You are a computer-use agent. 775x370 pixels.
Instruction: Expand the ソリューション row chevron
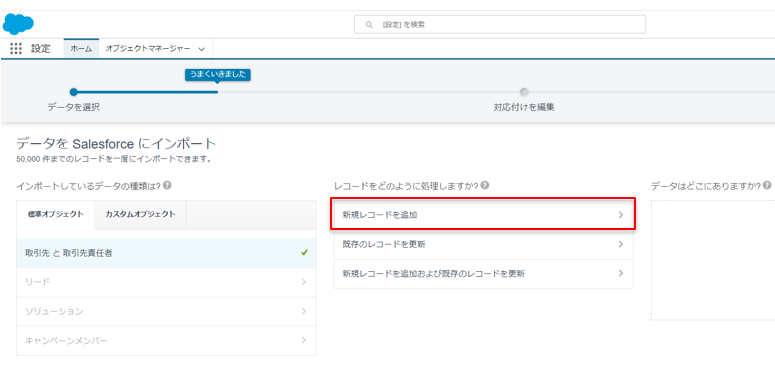[x=303, y=311]
